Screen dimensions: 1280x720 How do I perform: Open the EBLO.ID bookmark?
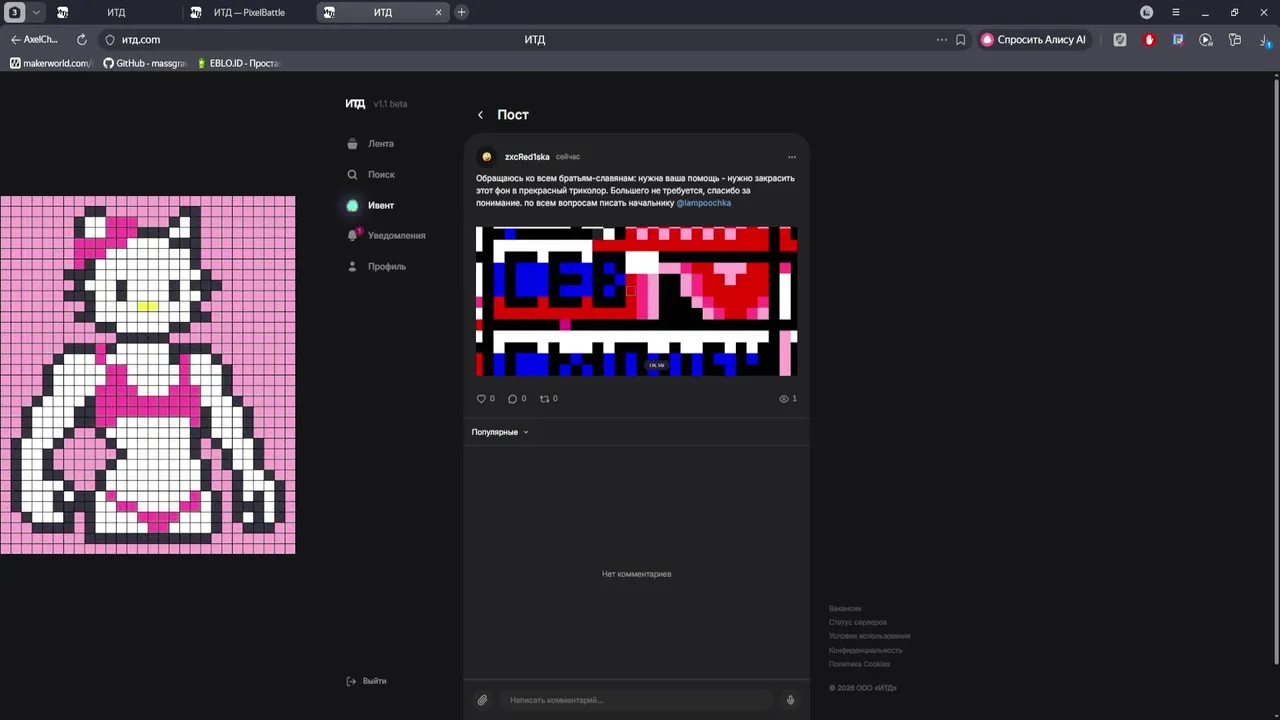coord(239,63)
